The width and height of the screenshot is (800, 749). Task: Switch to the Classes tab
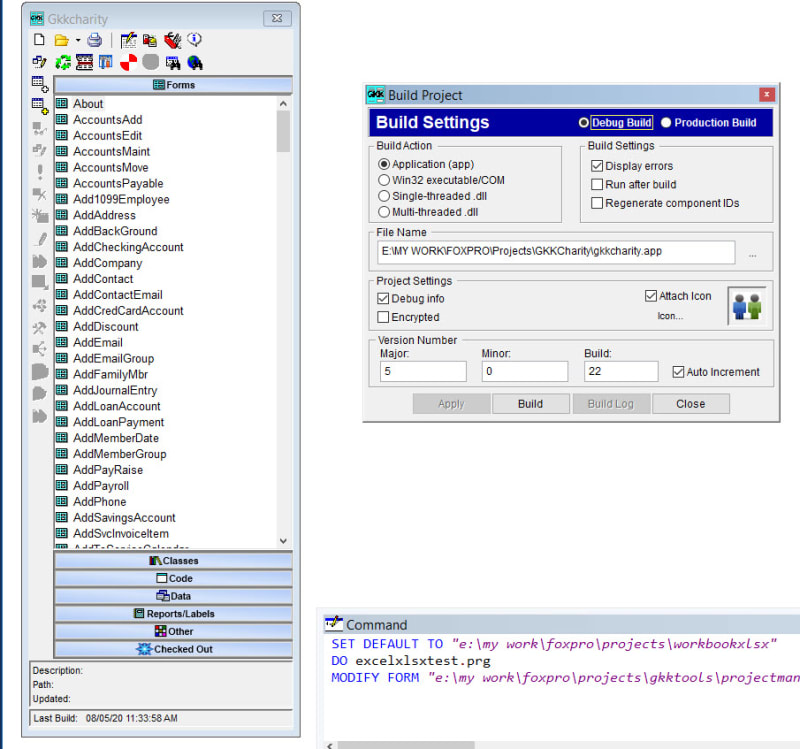tap(173, 561)
